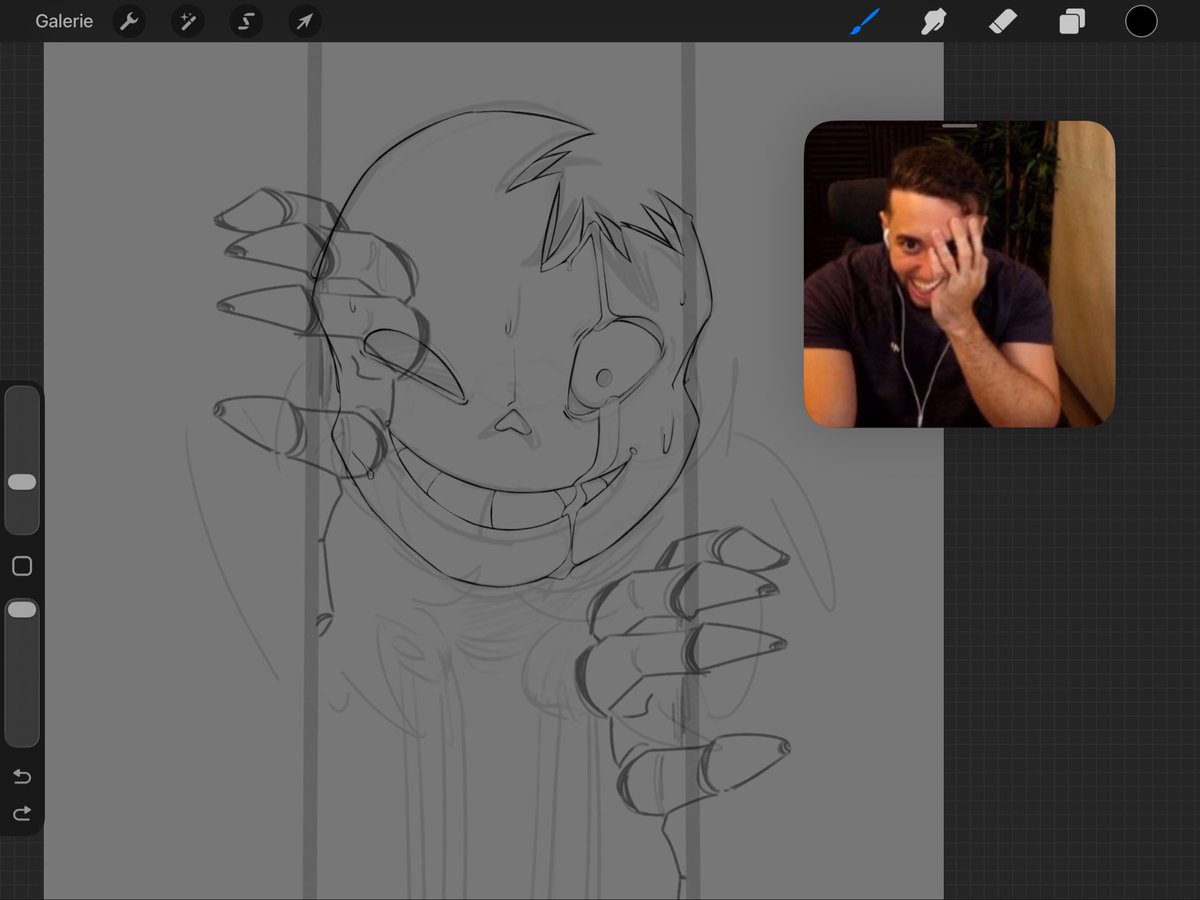Redo the last undone stroke
The image size is (1200, 900).
22,813
